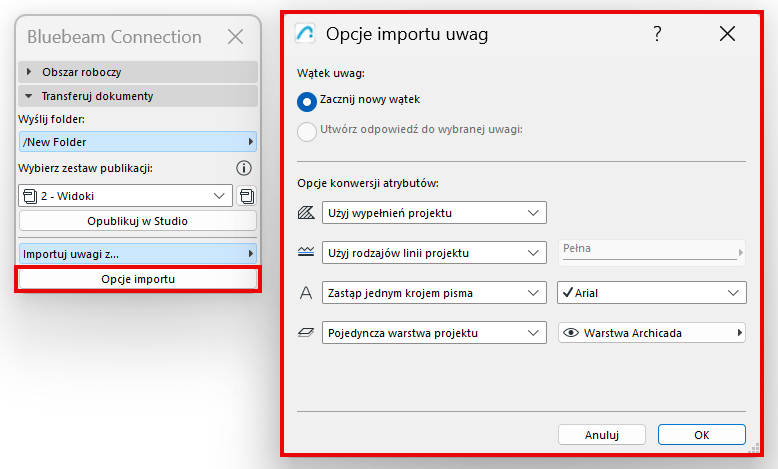Open the 'Użyj rodzajów linii projektu' dropdown
This screenshot has height=469, width=778.
pyautogui.click(x=434, y=253)
